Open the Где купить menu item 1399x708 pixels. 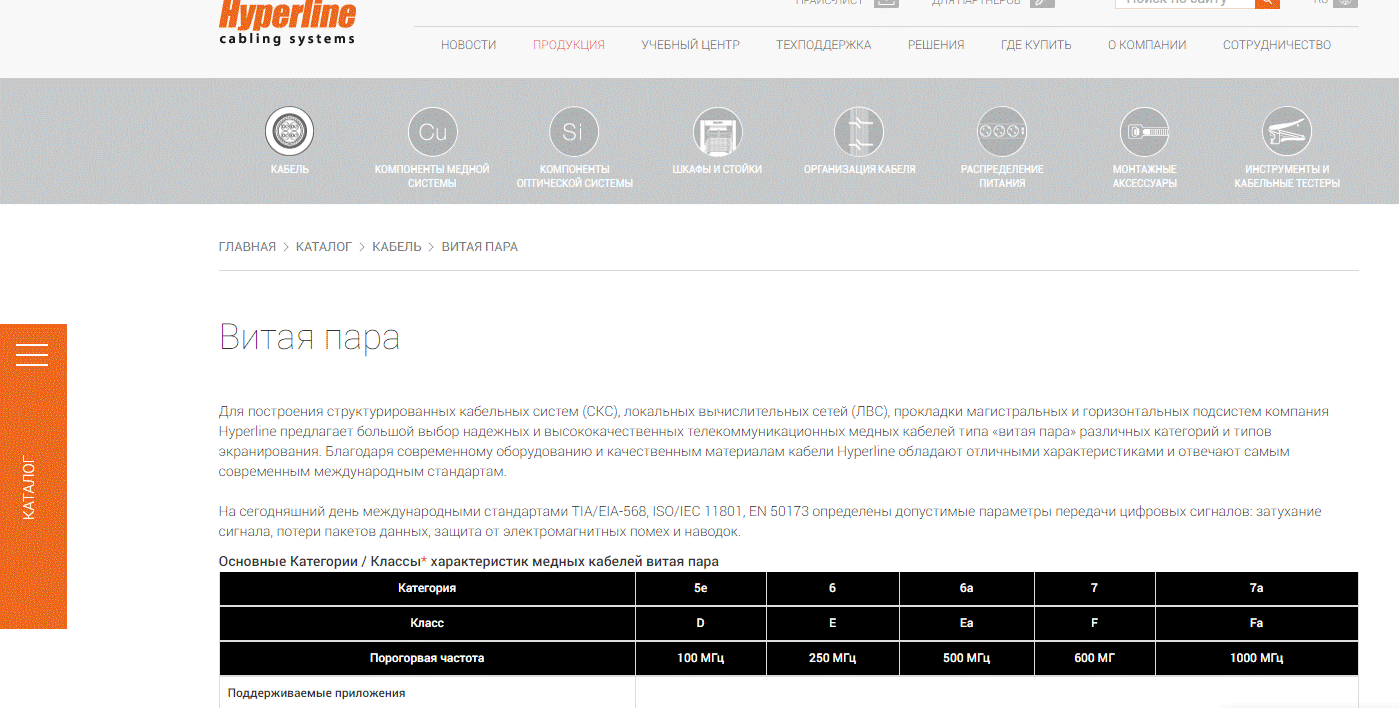1036,45
